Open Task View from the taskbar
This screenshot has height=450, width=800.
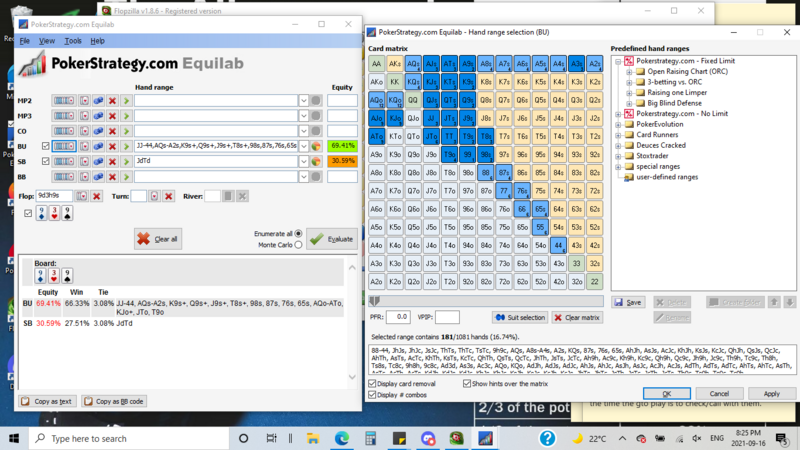271,438
